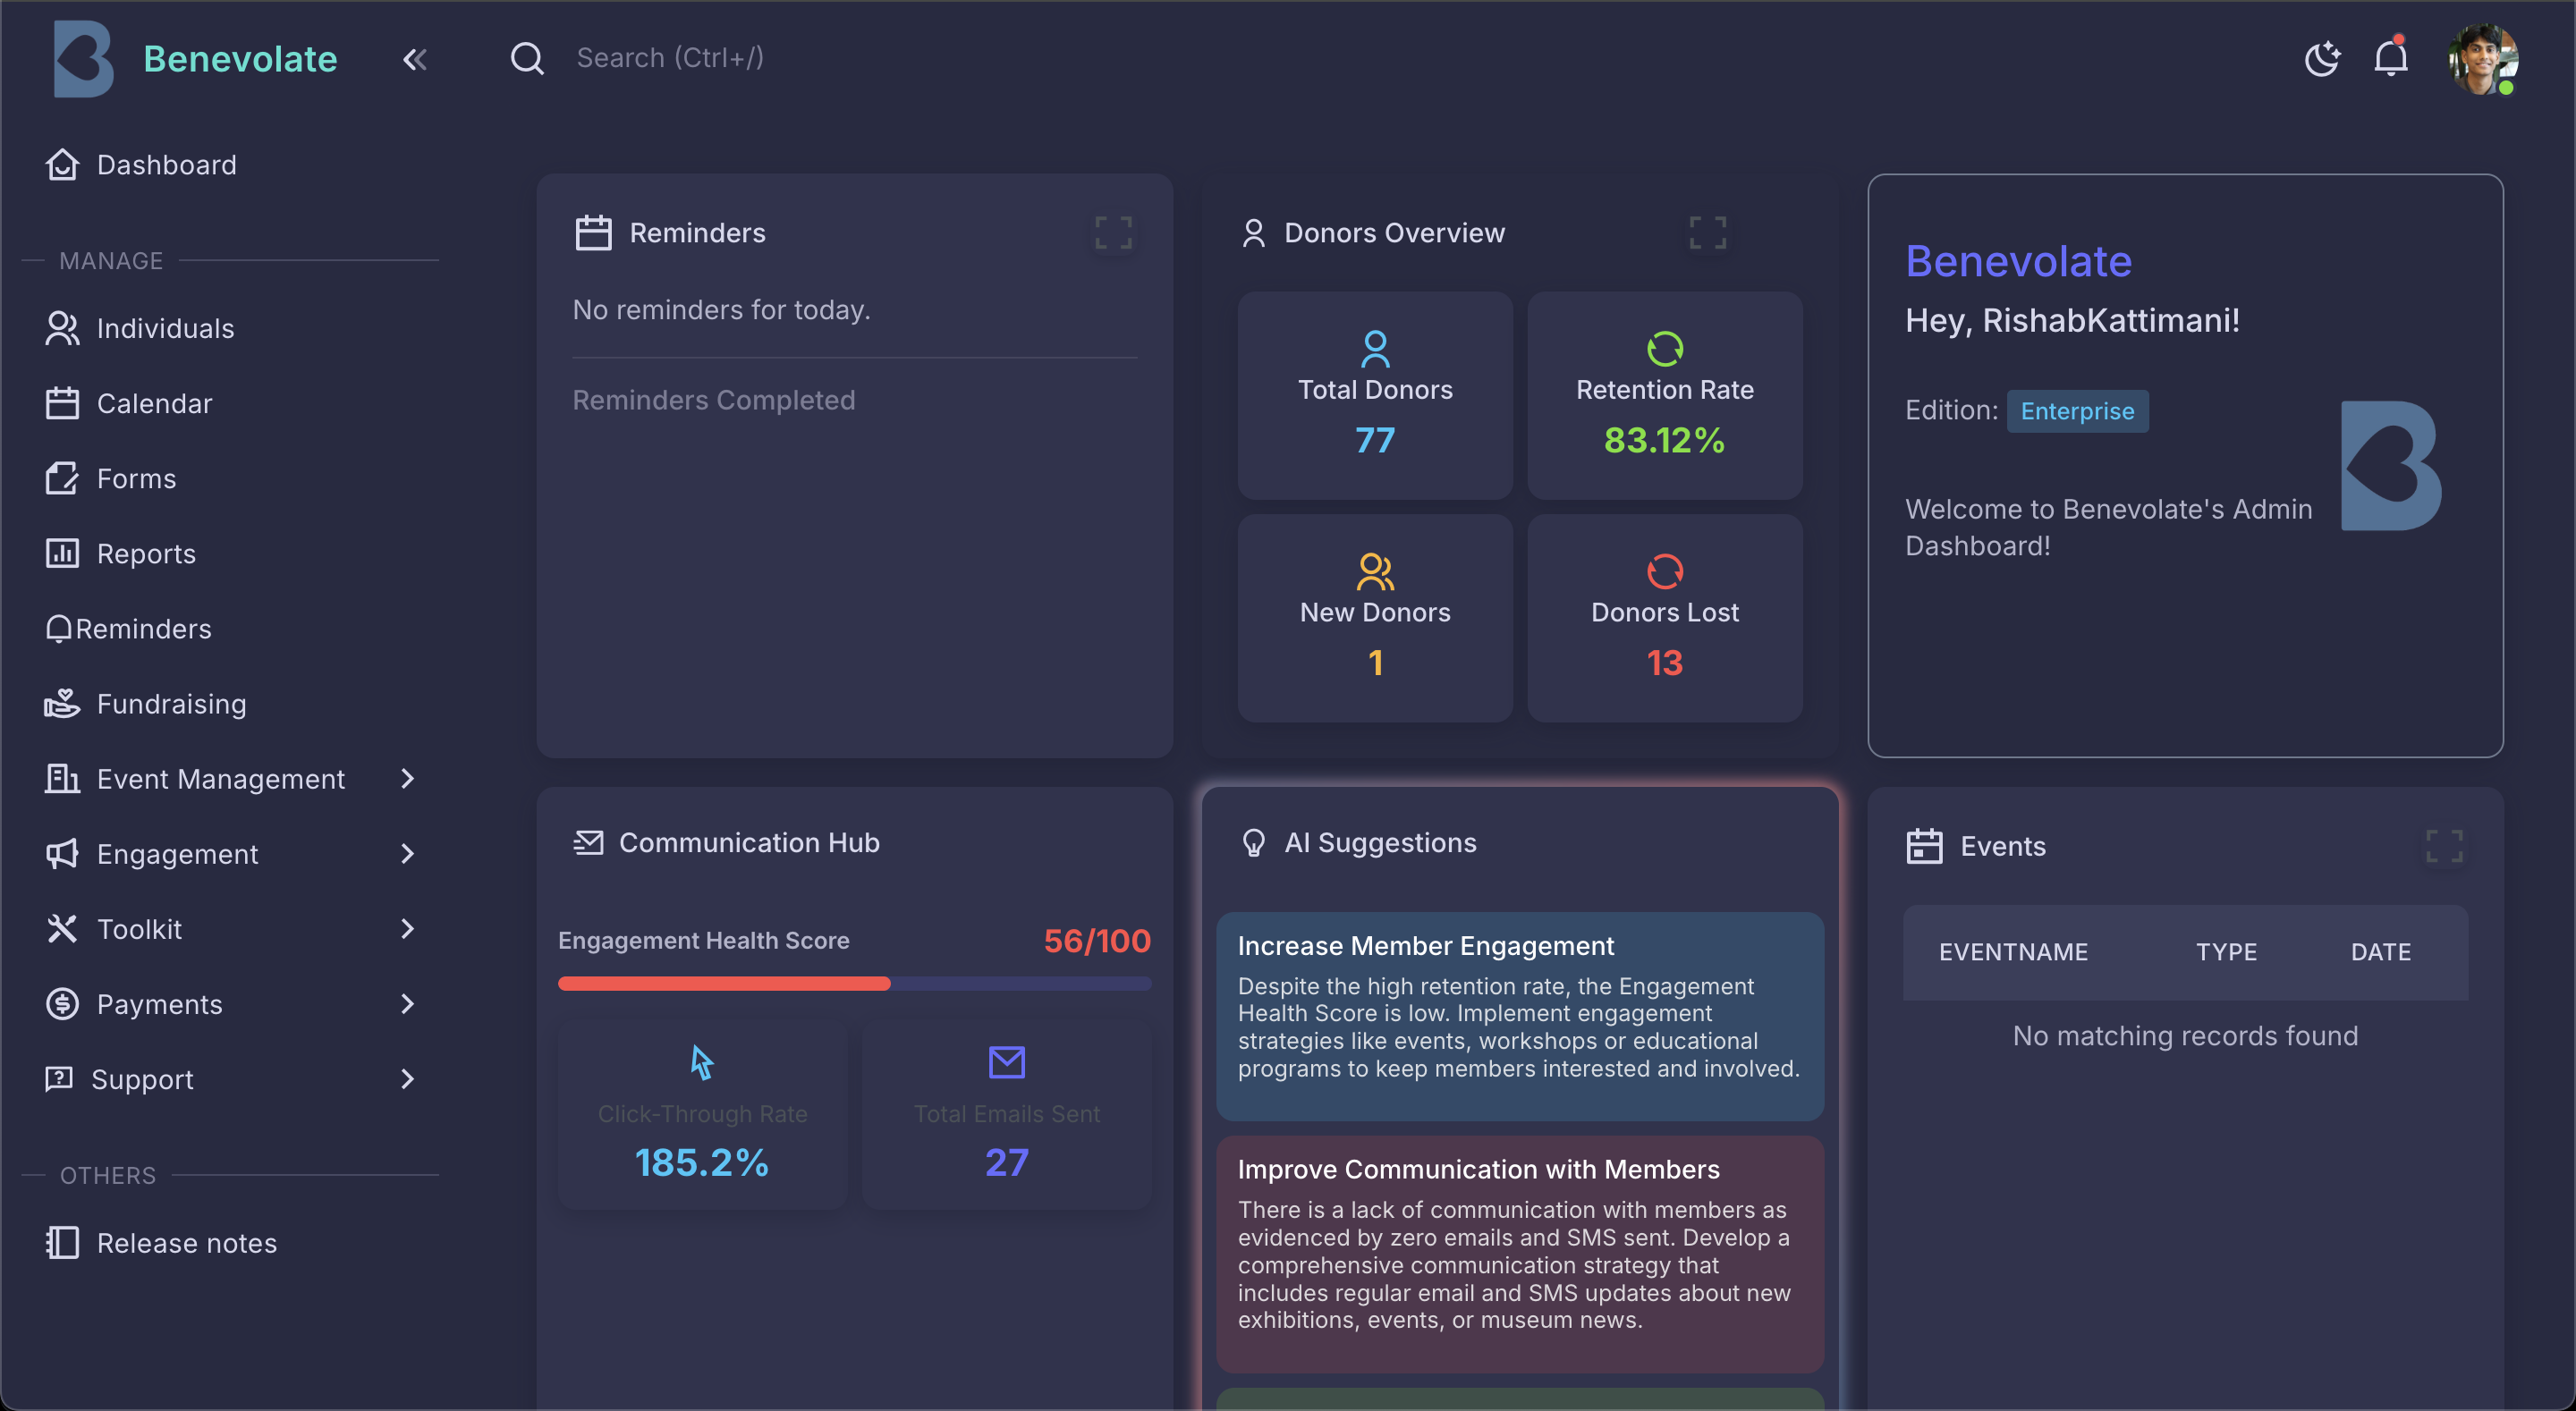
Task: Expand the Events card to fullscreen
Action: click(x=2444, y=845)
